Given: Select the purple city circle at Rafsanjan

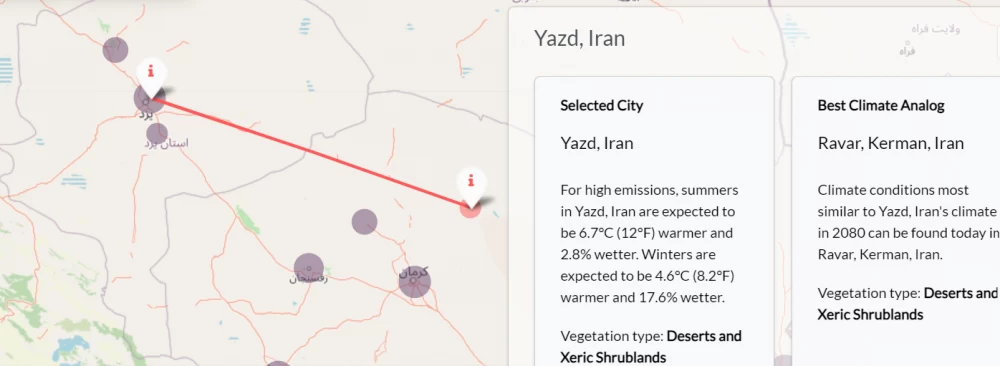Looking at the screenshot, I should (309, 268).
